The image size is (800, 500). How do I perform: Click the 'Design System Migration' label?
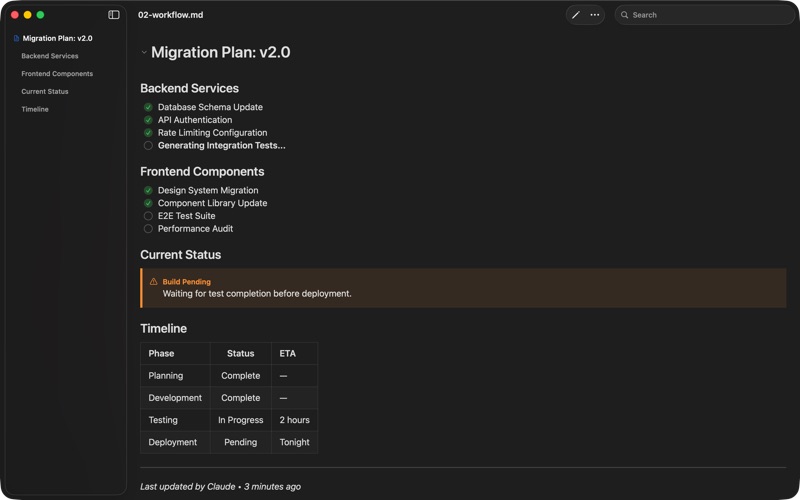pos(208,190)
